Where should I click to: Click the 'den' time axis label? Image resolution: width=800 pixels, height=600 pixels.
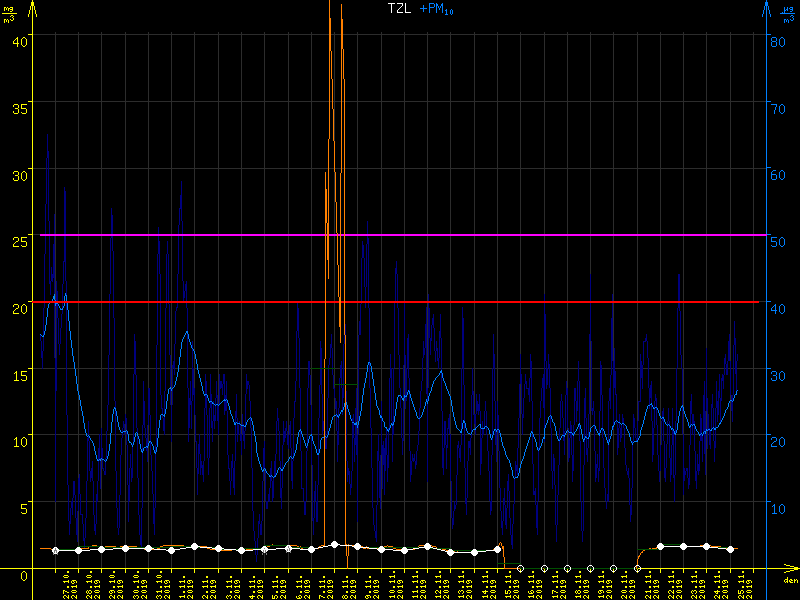click(x=790, y=581)
